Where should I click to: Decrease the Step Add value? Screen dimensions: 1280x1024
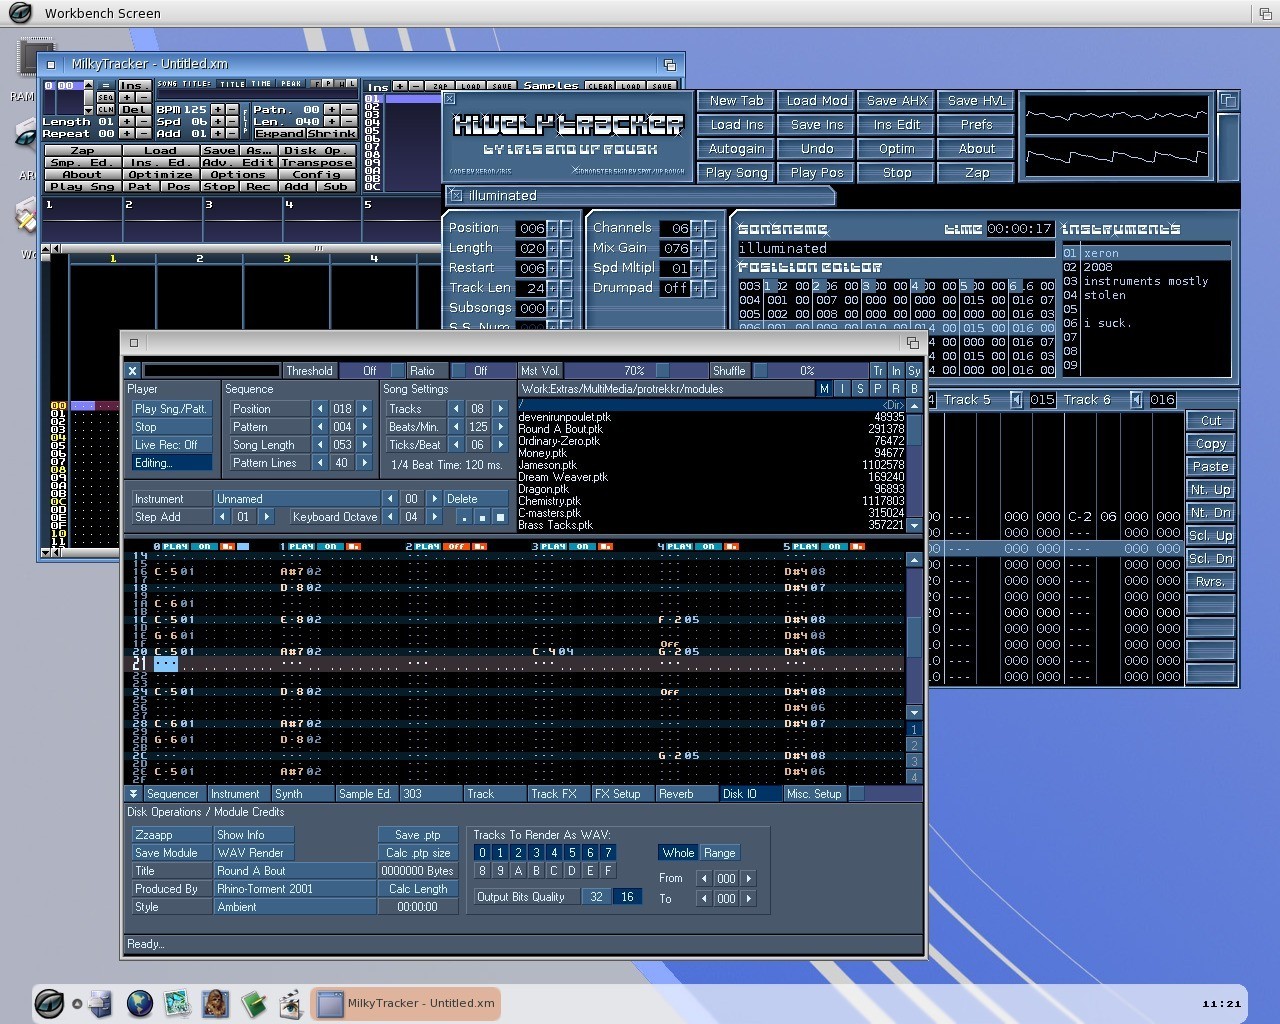(222, 517)
